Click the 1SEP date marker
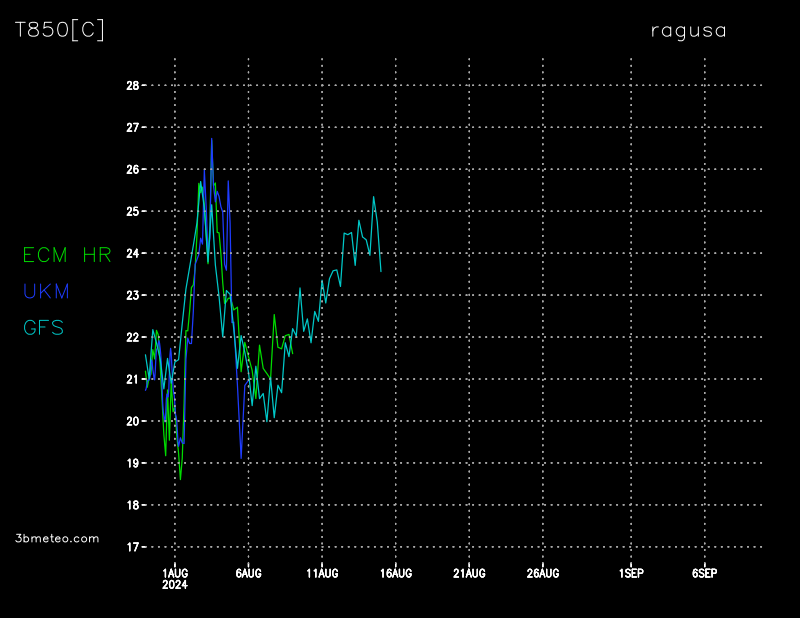800x618 pixels. 630,573
